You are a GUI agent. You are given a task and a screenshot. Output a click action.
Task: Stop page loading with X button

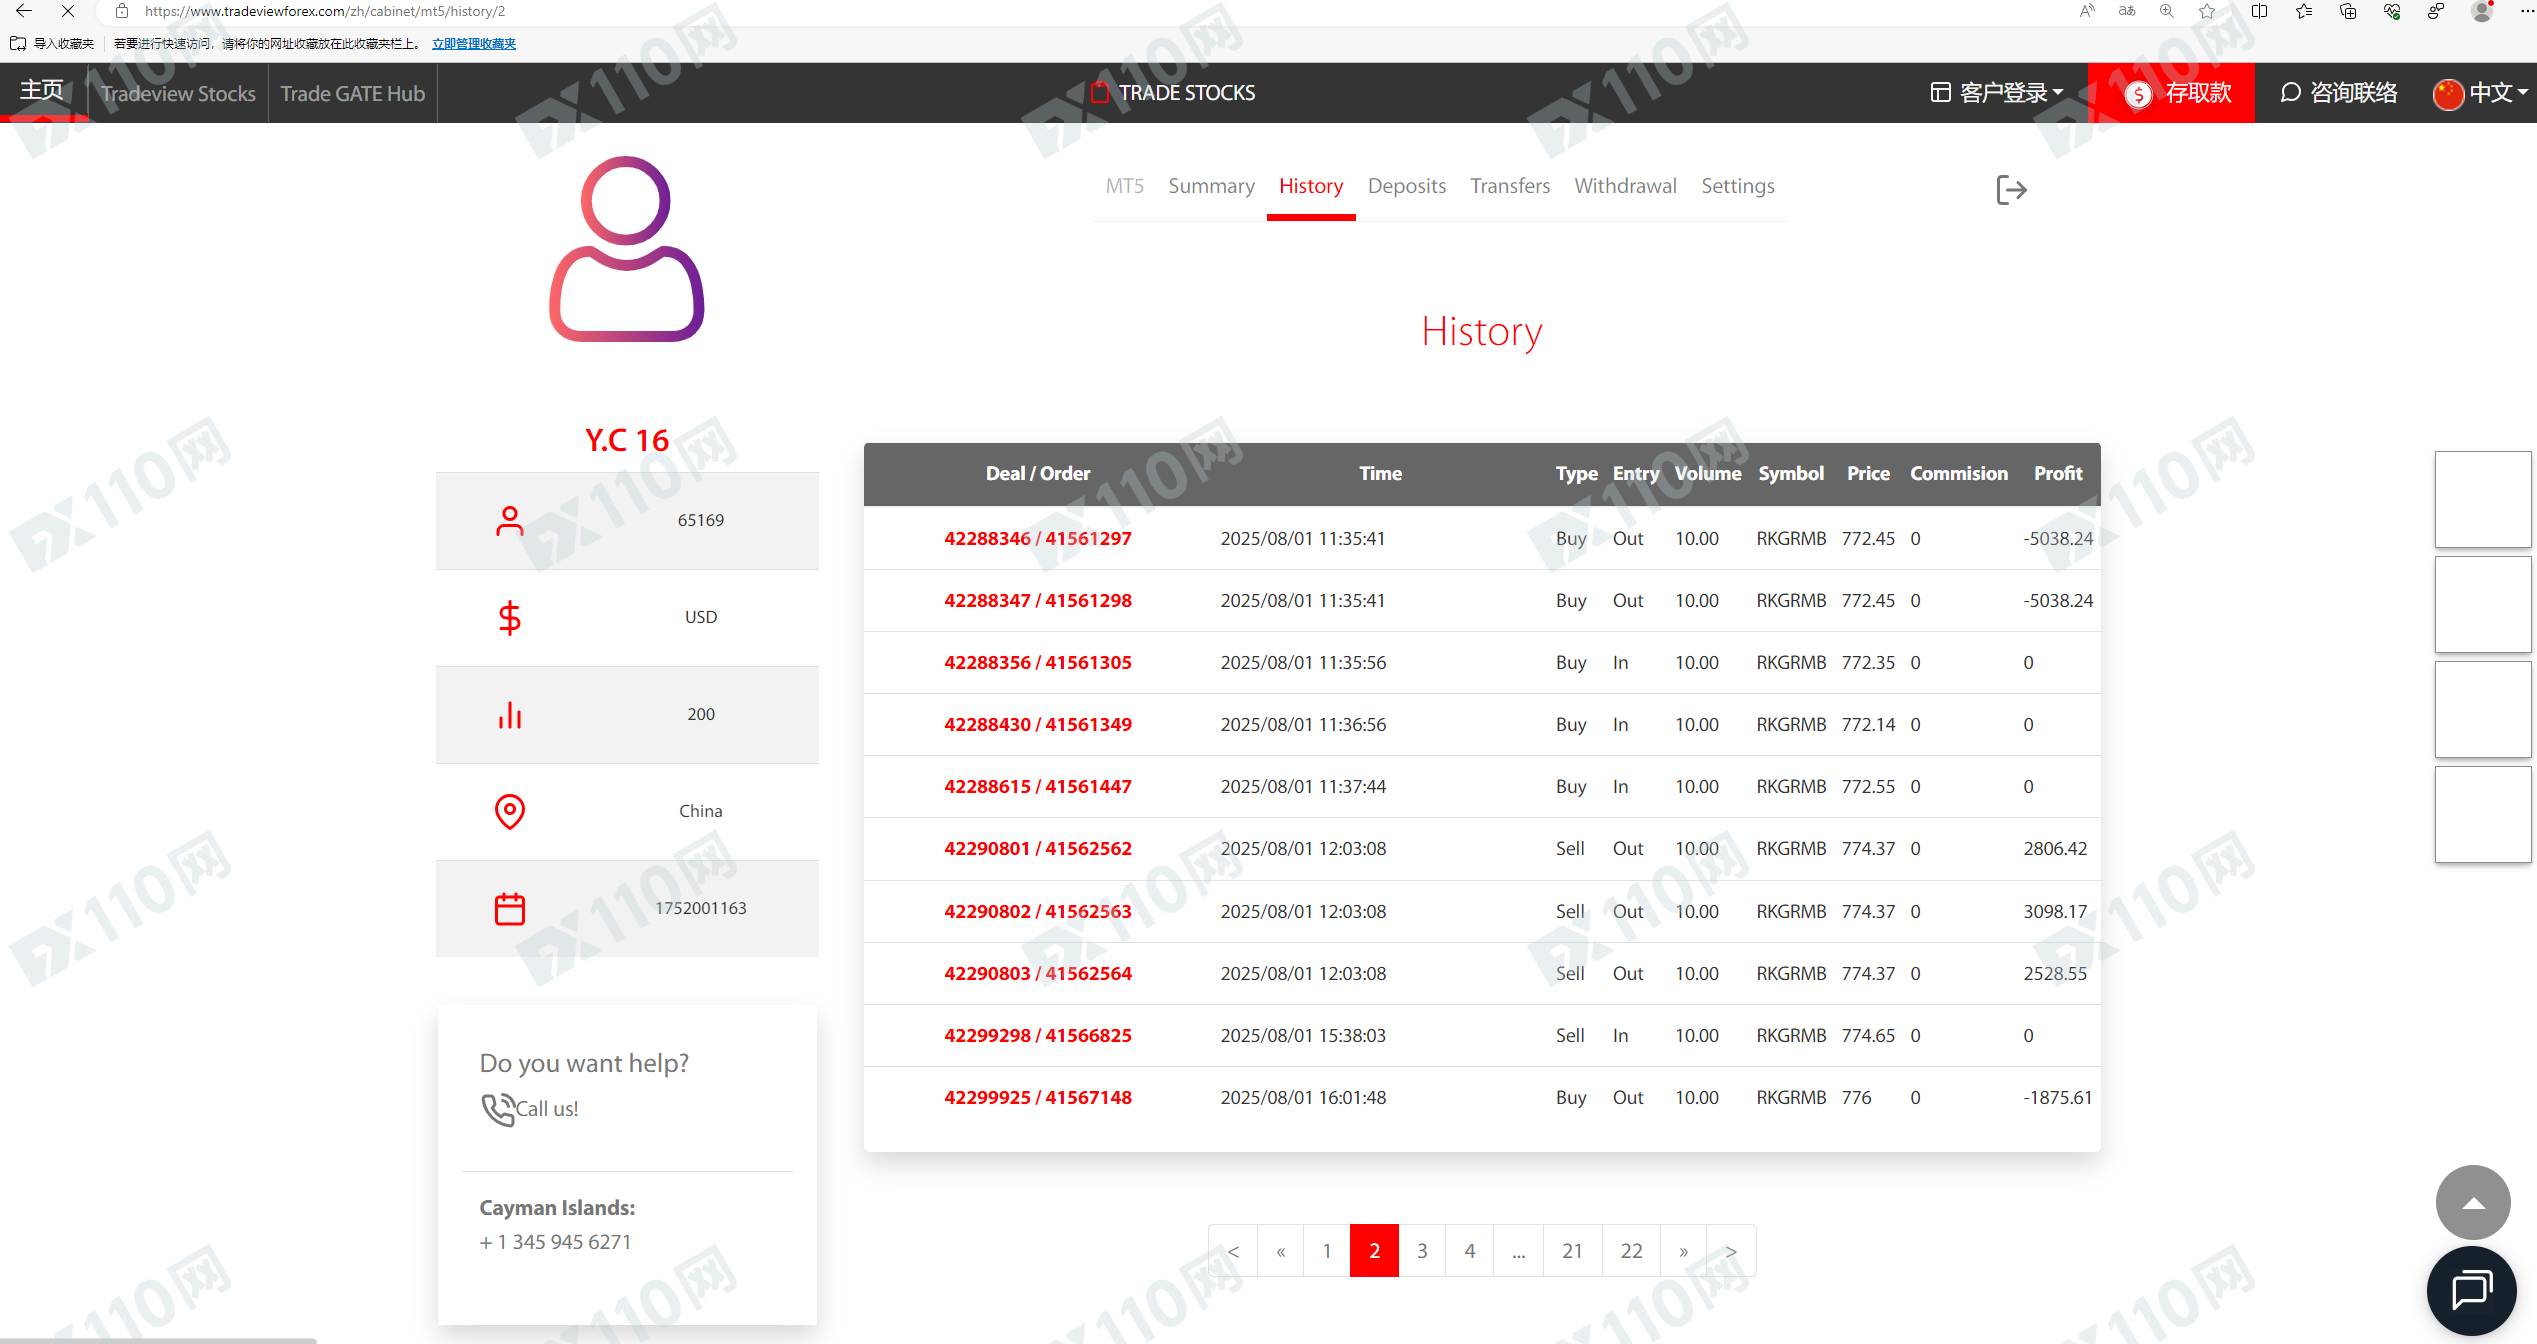pyautogui.click(x=67, y=11)
